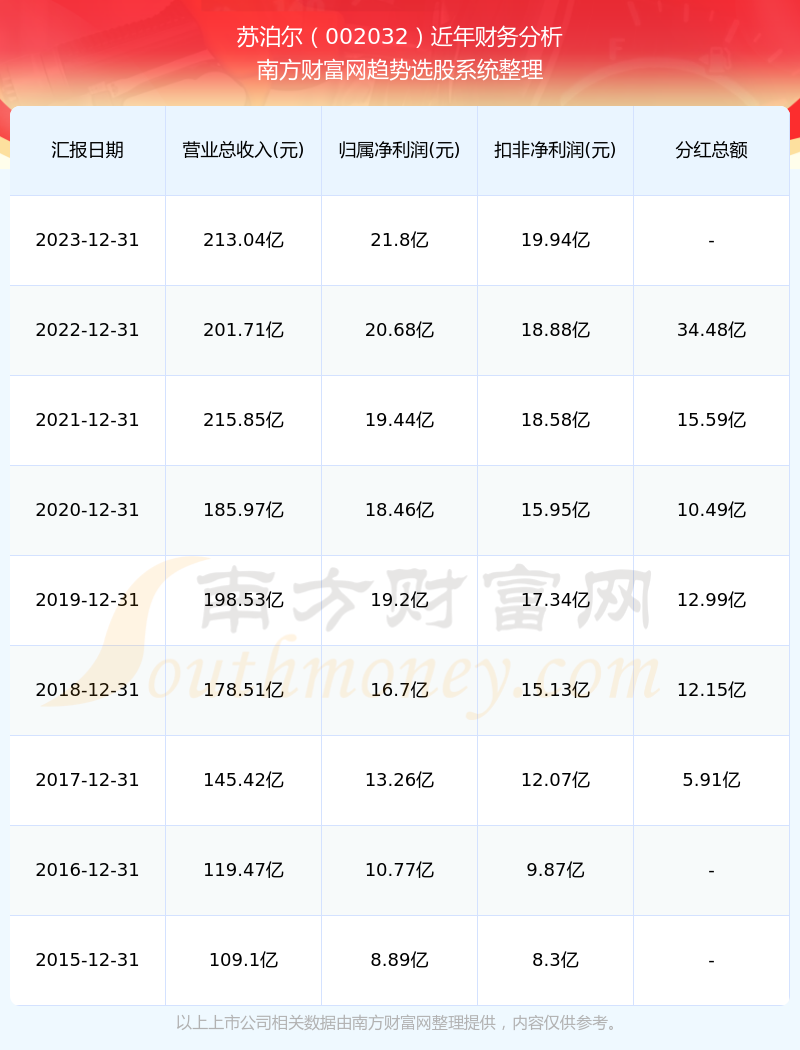Click the dividend value 12.99亿
The height and width of the screenshot is (1050, 800).
pos(712,600)
